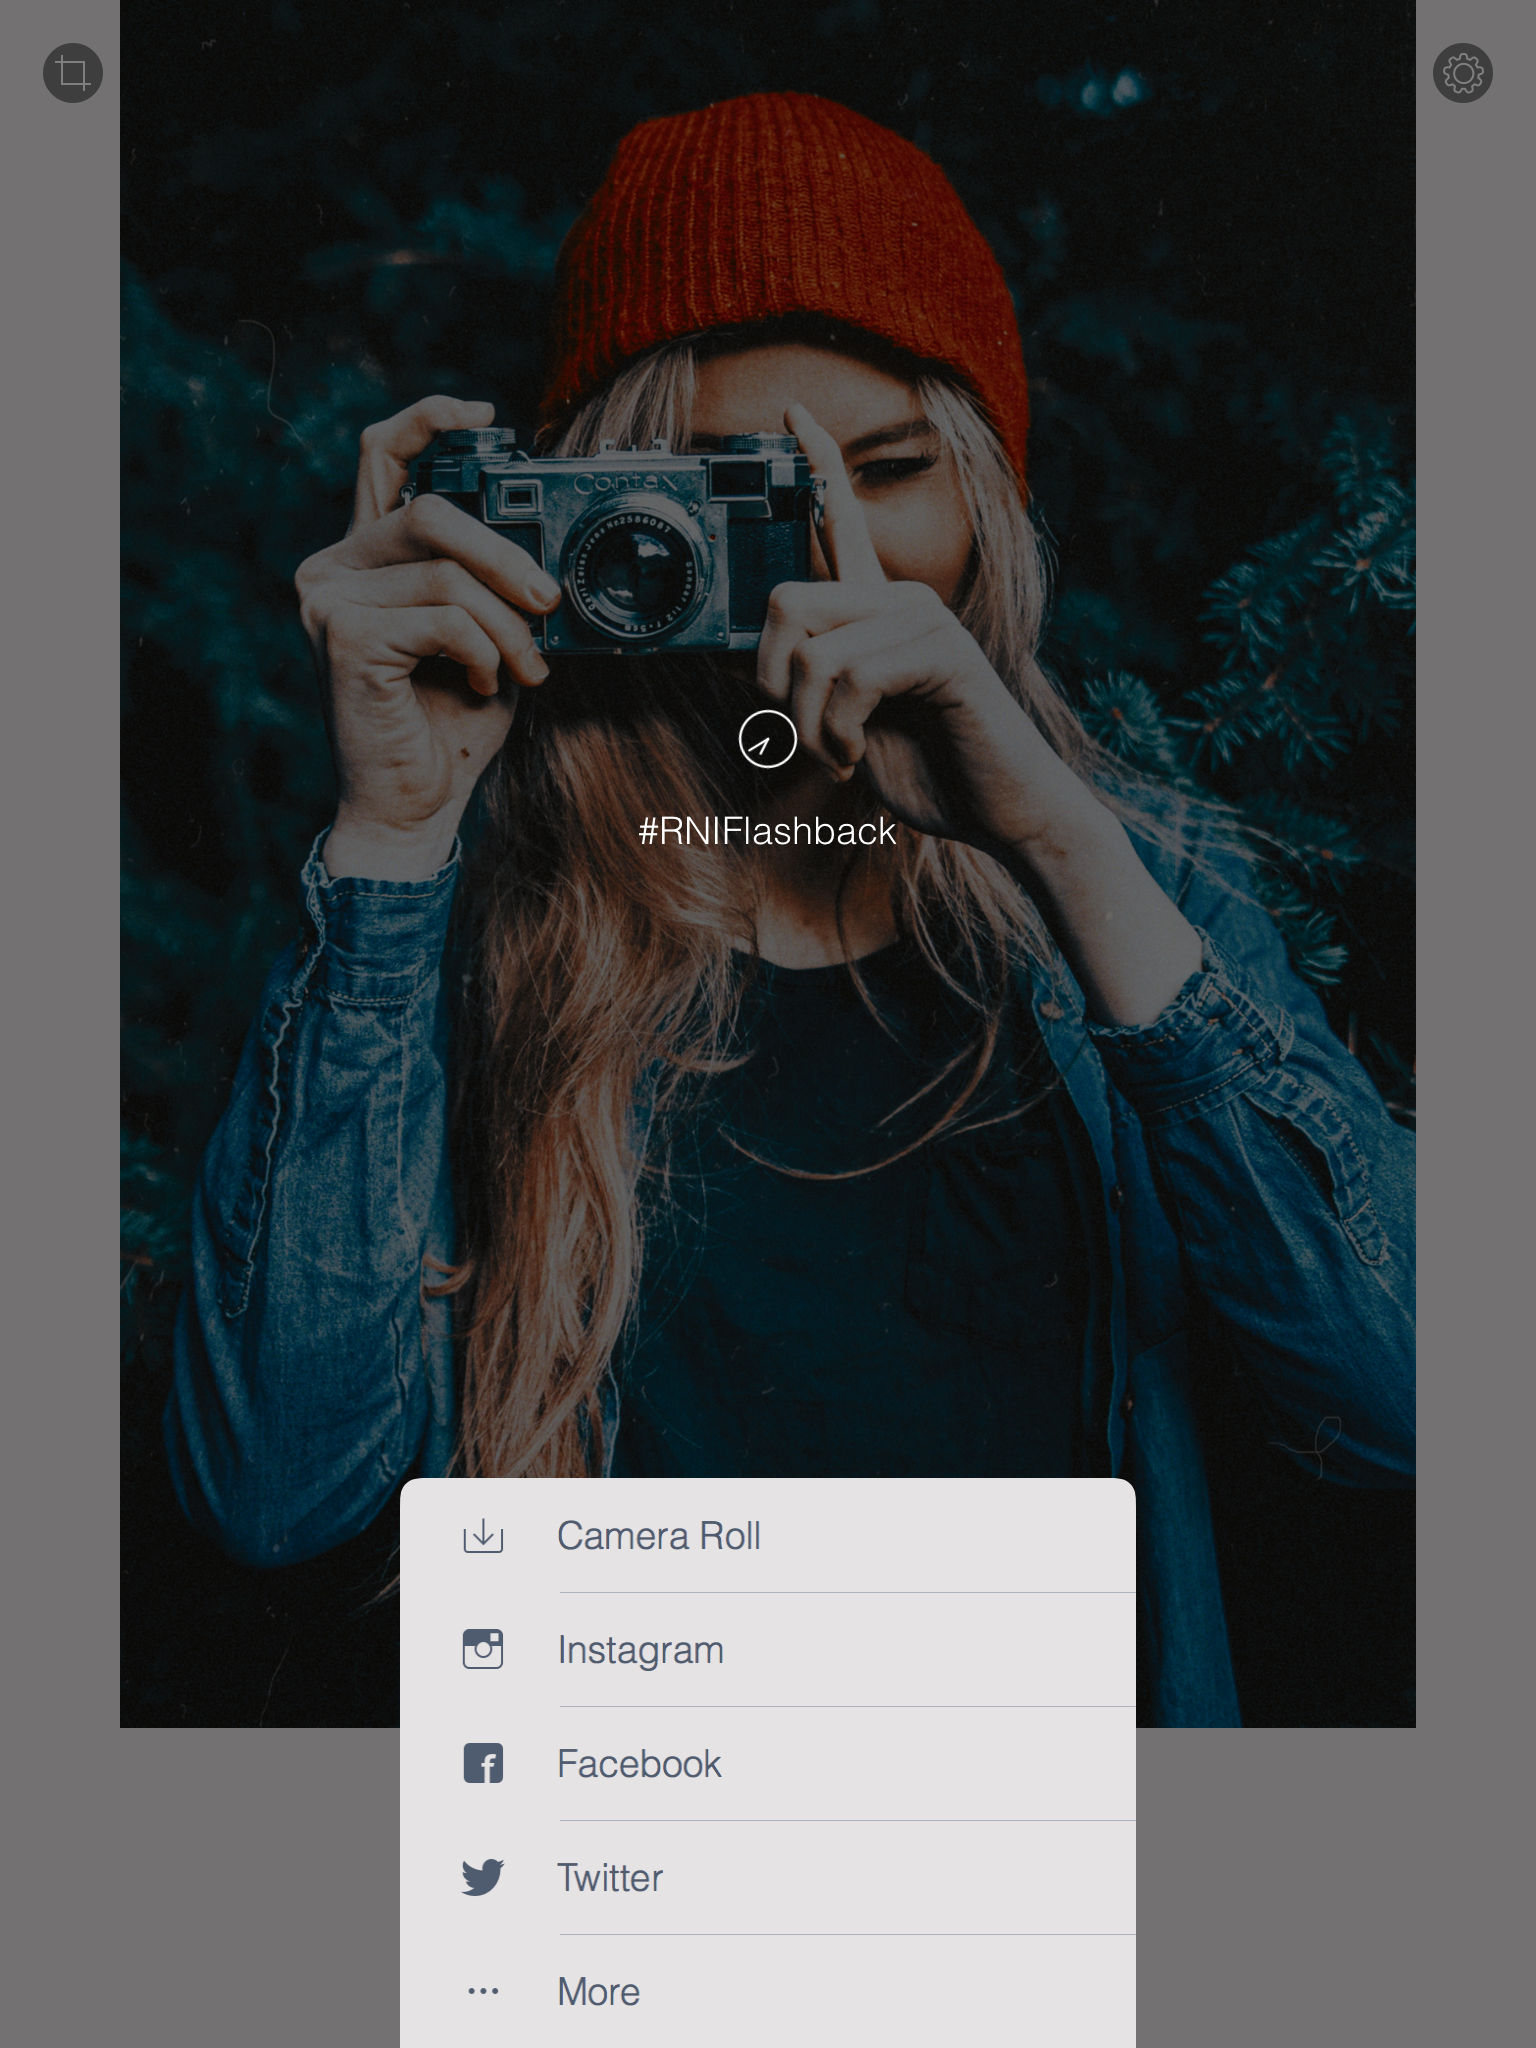Tap the Twitter bird icon

point(483,1877)
